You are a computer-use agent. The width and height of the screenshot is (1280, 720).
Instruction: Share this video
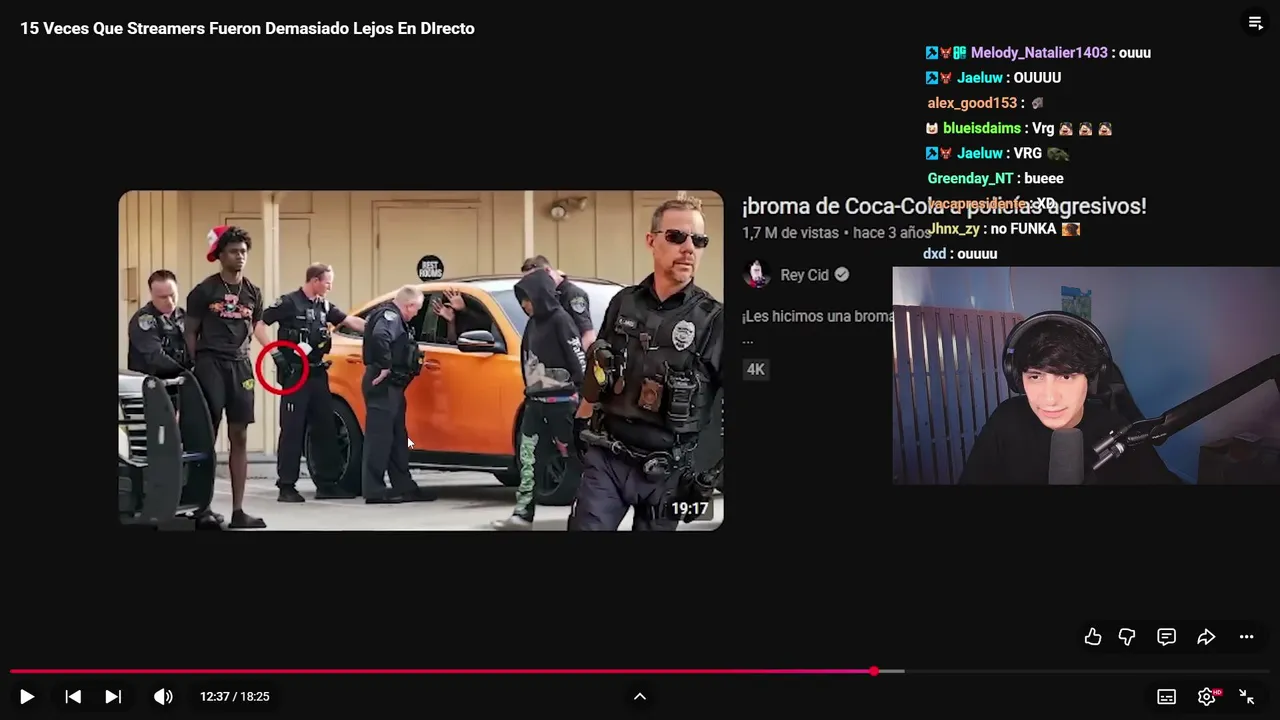pos(1206,637)
